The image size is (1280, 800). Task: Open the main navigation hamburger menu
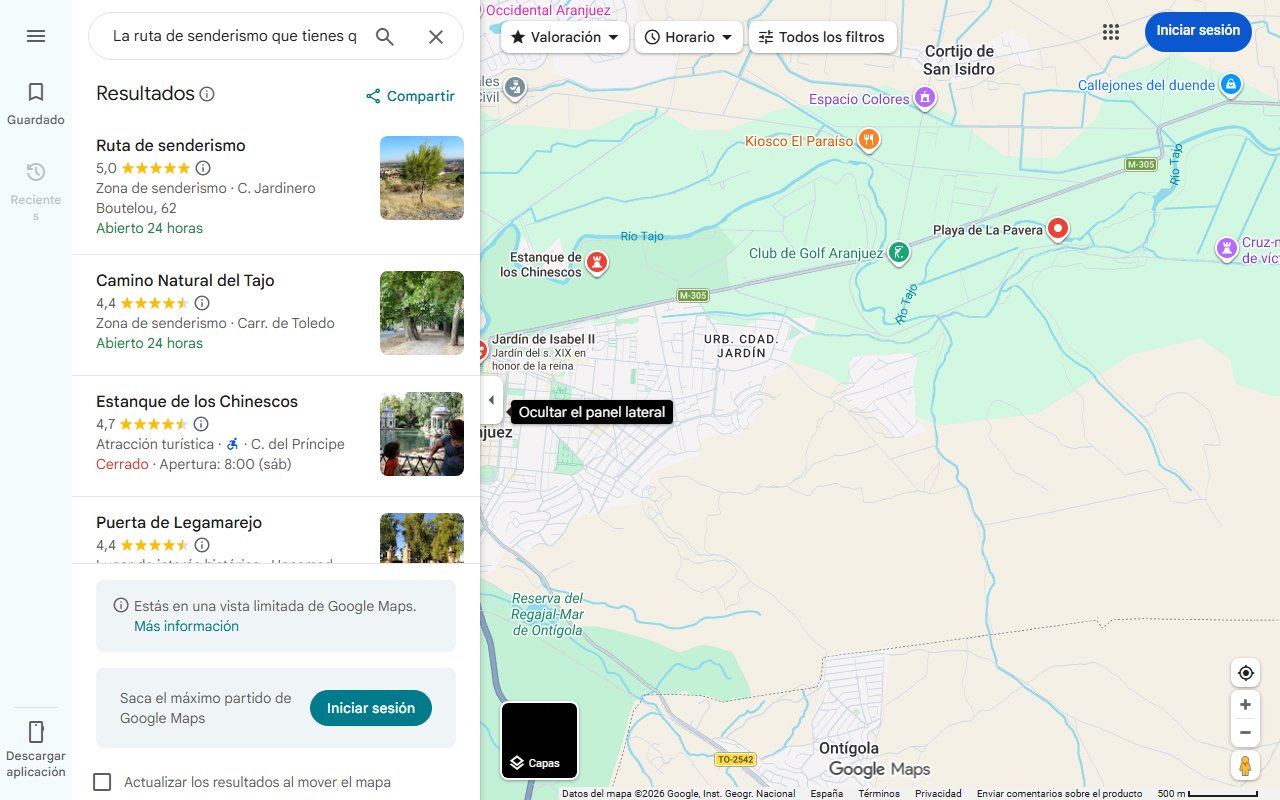[36, 36]
